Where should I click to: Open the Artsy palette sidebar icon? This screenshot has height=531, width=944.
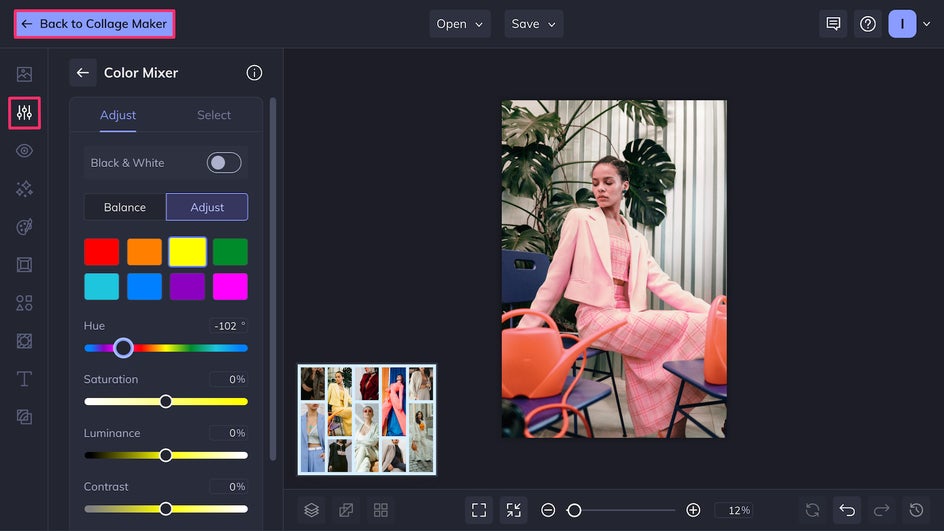pos(24,227)
